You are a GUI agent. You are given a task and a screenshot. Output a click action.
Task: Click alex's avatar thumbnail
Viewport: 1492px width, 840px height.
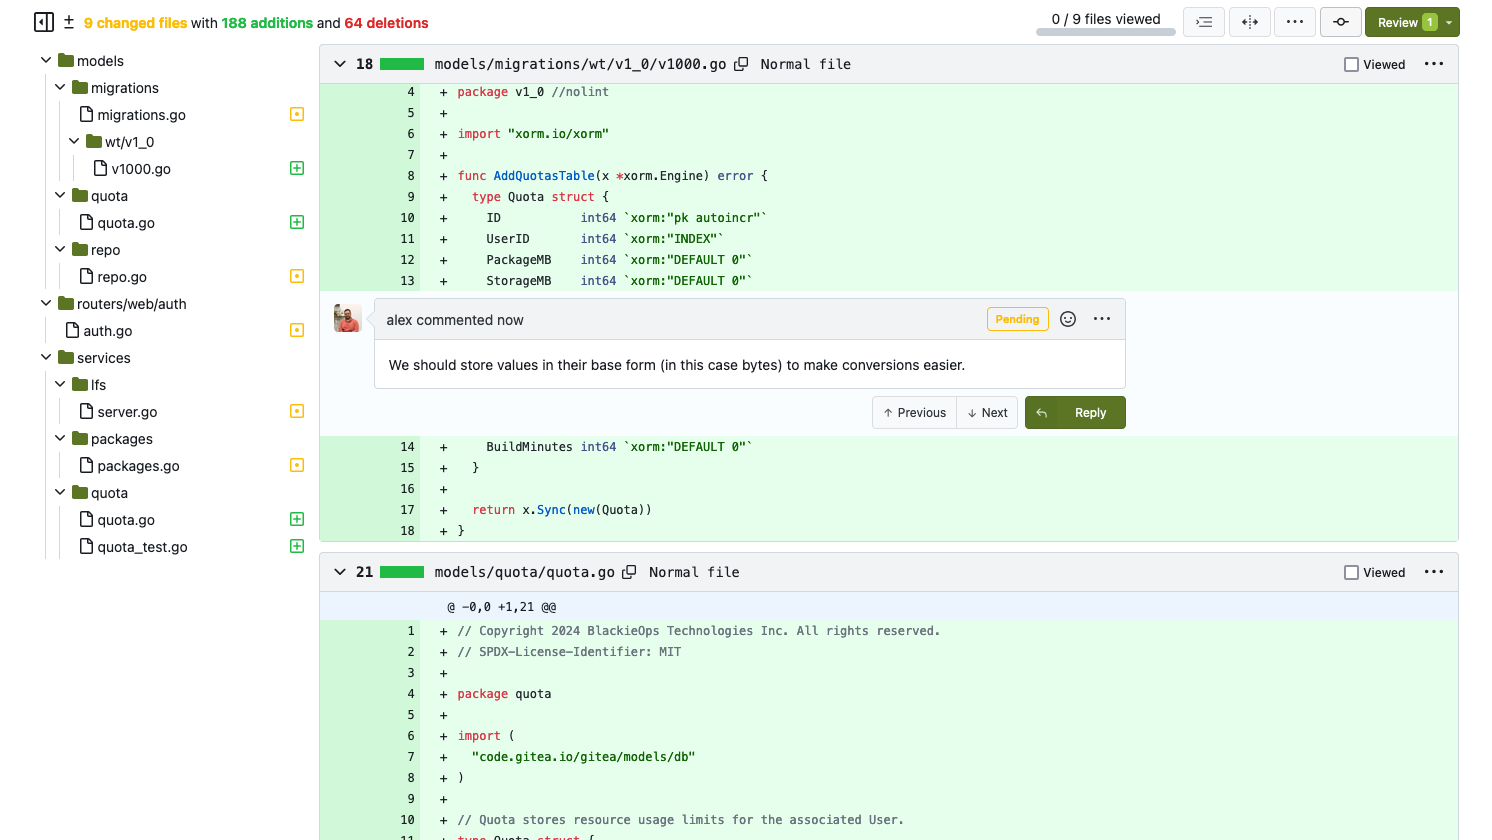348,318
